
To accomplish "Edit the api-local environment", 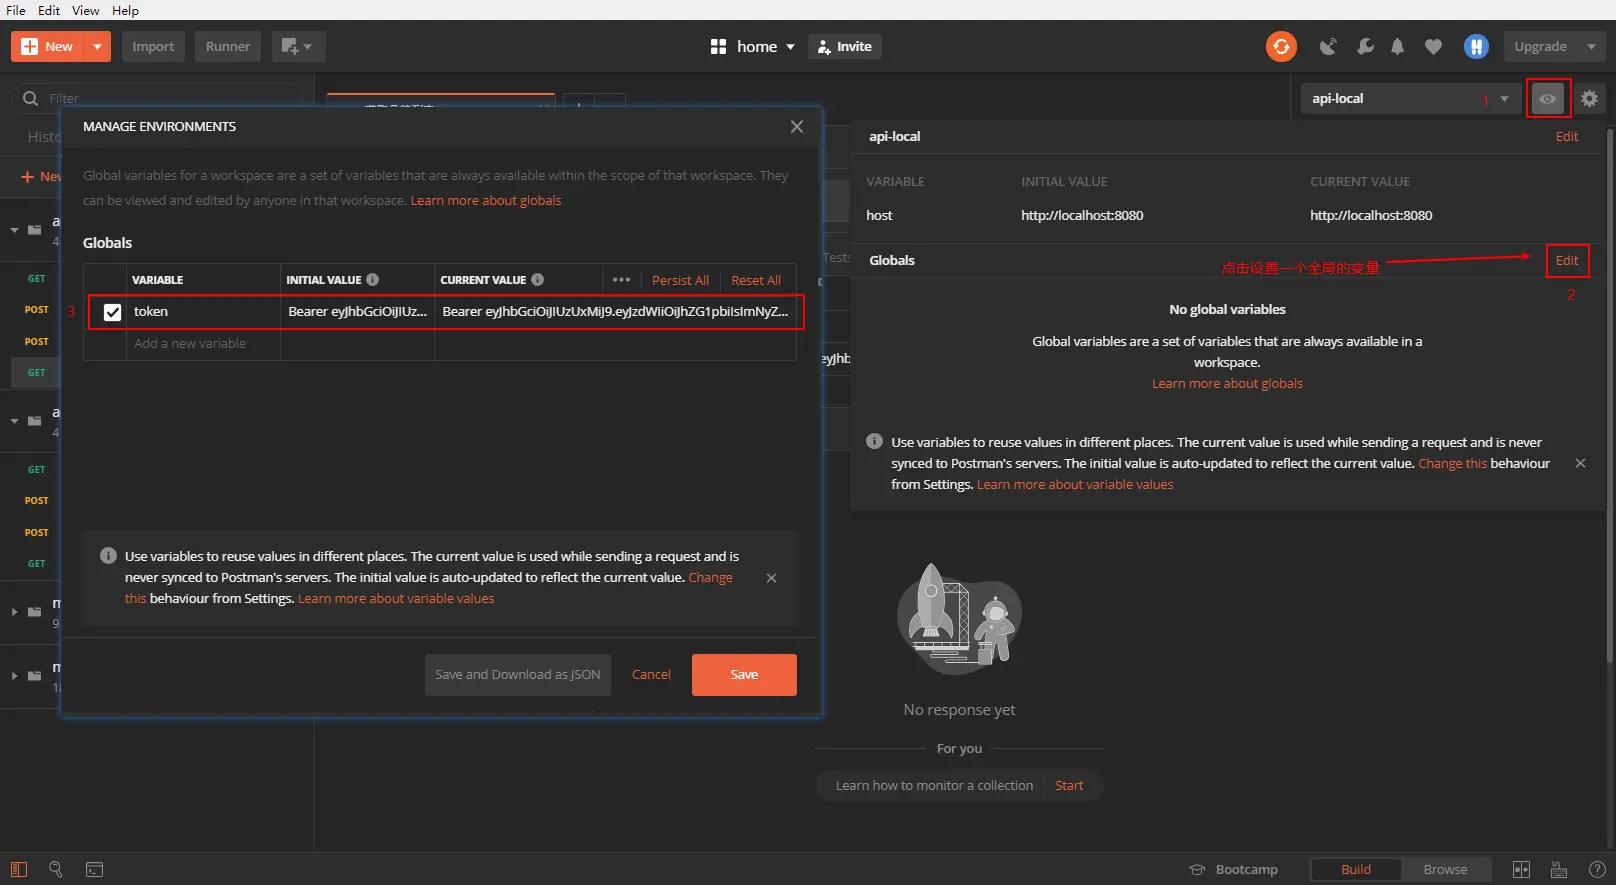I will 1567,136.
